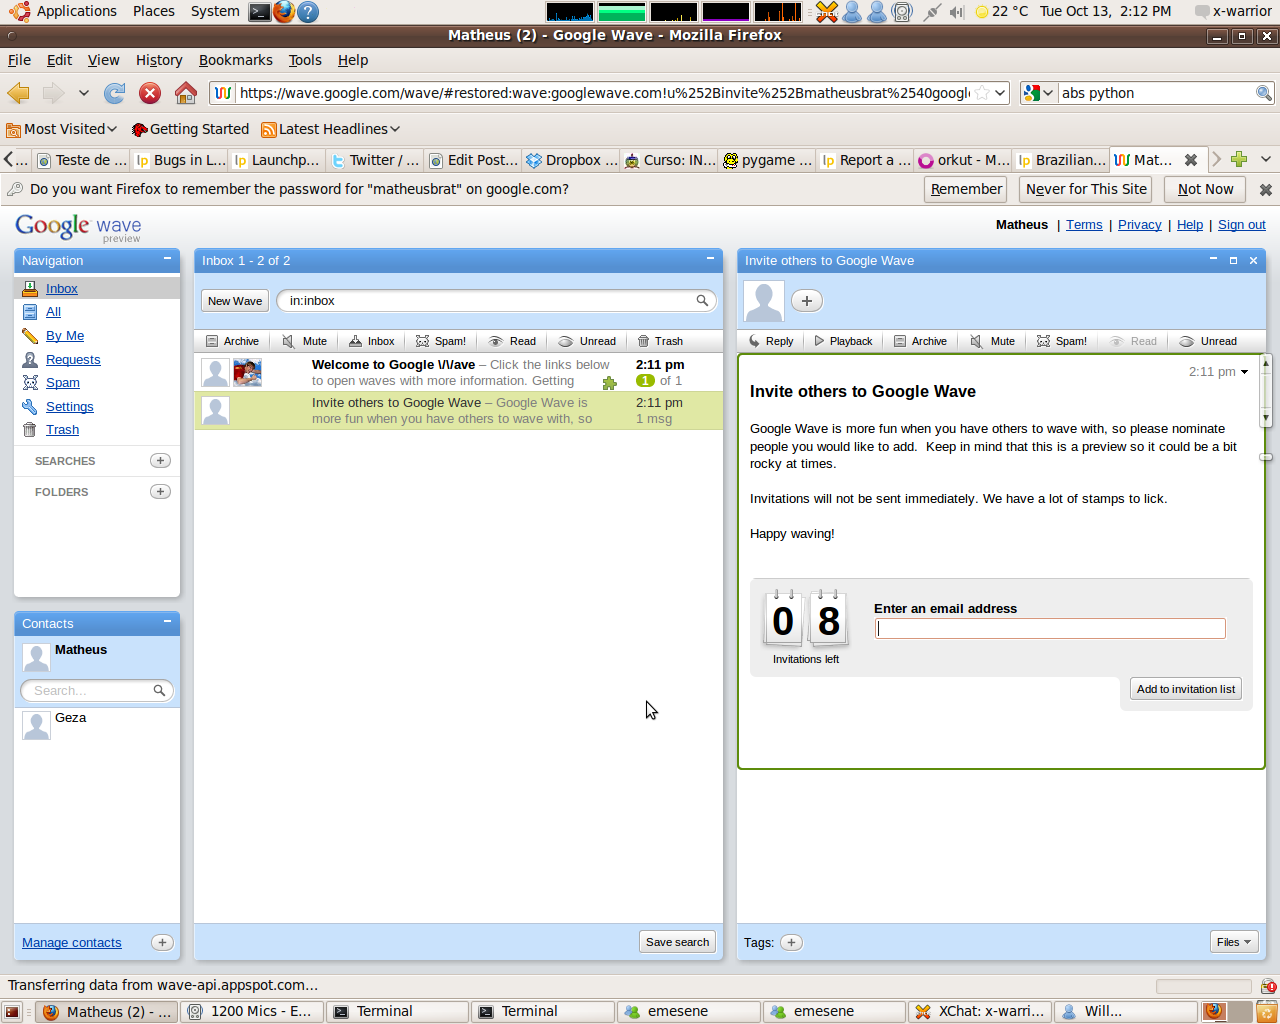1280x1024 pixels.
Task: Open the History menu
Action: click(x=159, y=60)
